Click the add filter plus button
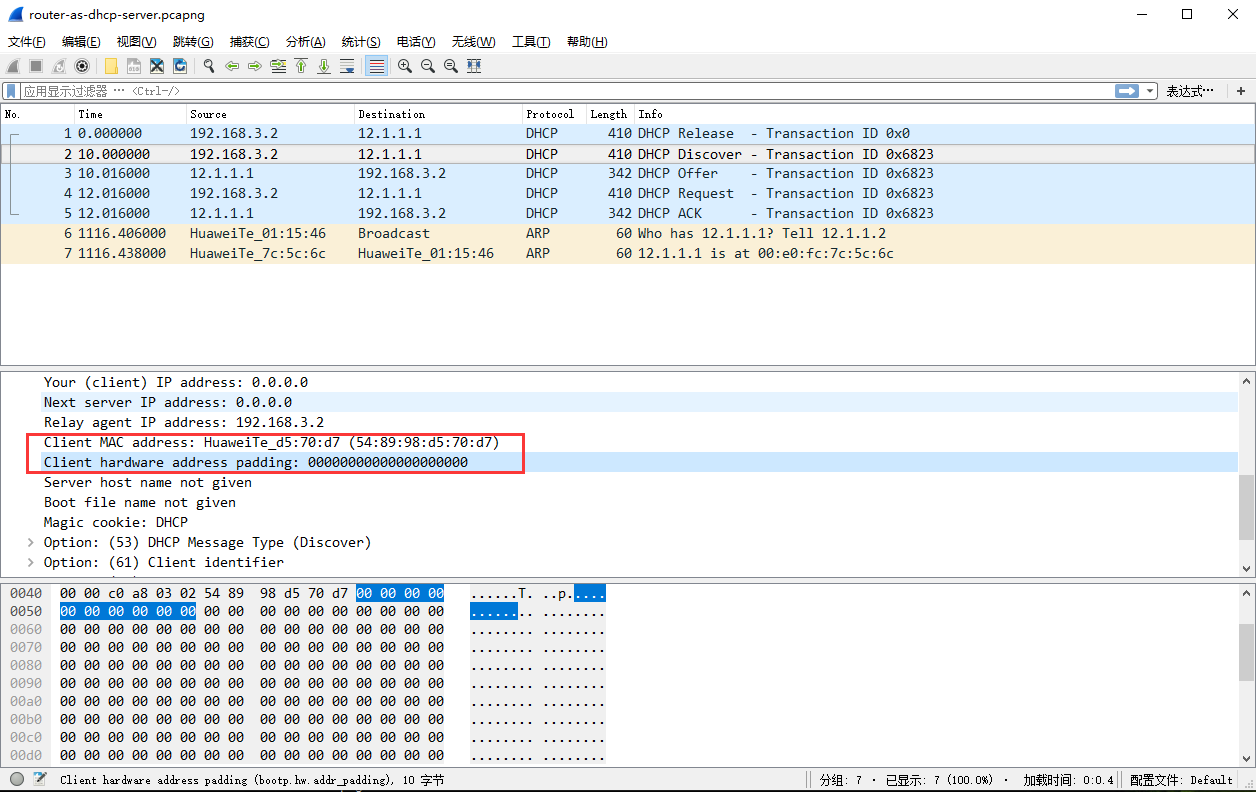The height and width of the screenshot is (792, 1256). [1241, 91]
